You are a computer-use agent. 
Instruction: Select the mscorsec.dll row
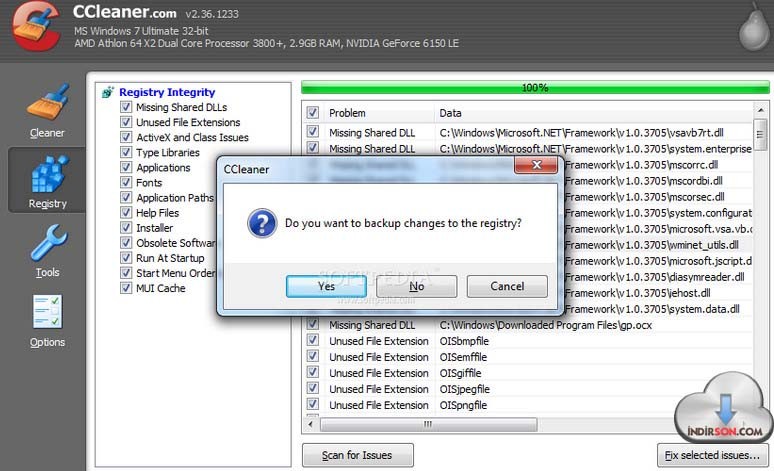click(644, 197)
